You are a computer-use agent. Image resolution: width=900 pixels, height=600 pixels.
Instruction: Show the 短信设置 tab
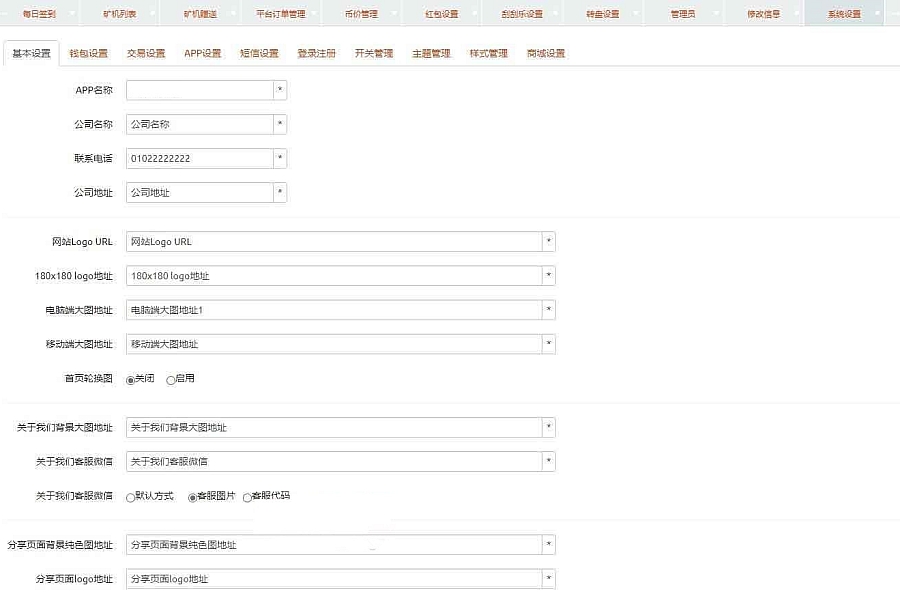[259, 53]
